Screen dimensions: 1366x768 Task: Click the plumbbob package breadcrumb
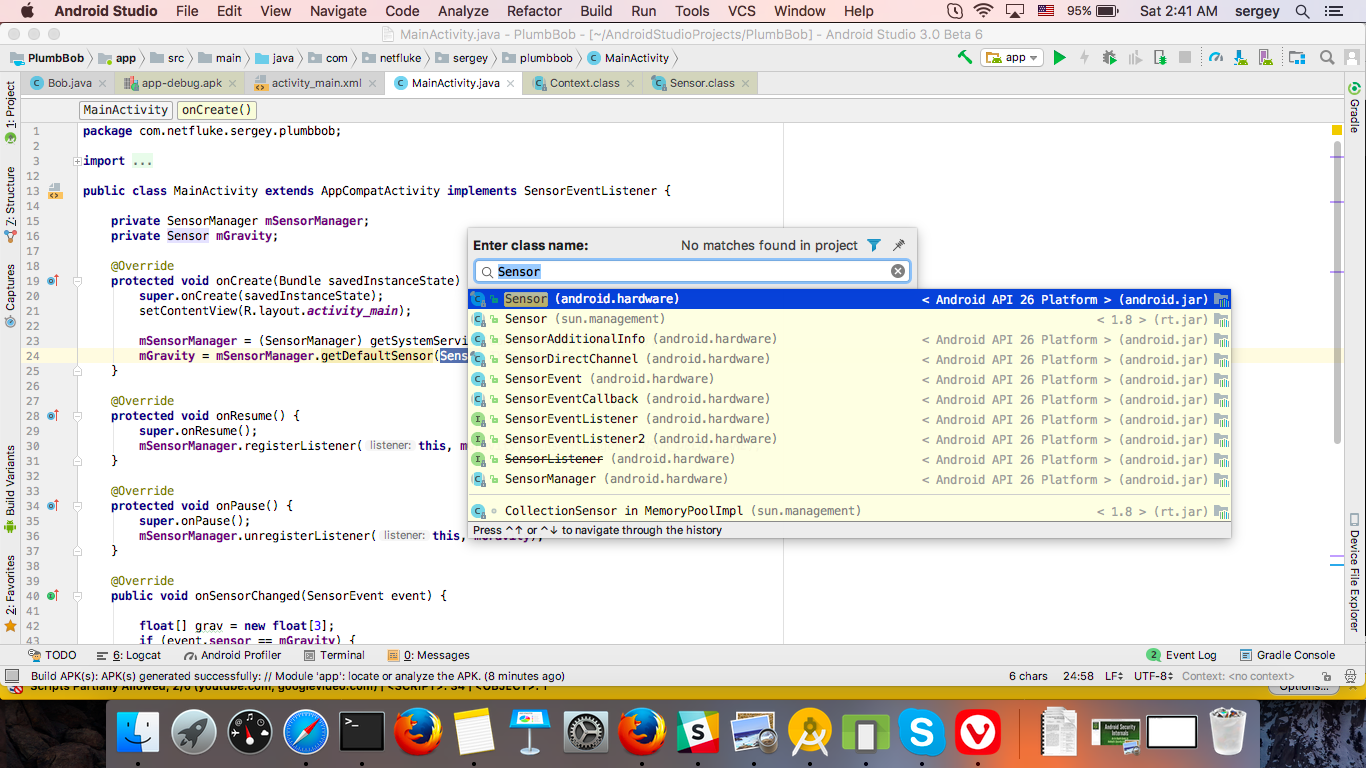[537, 58]
